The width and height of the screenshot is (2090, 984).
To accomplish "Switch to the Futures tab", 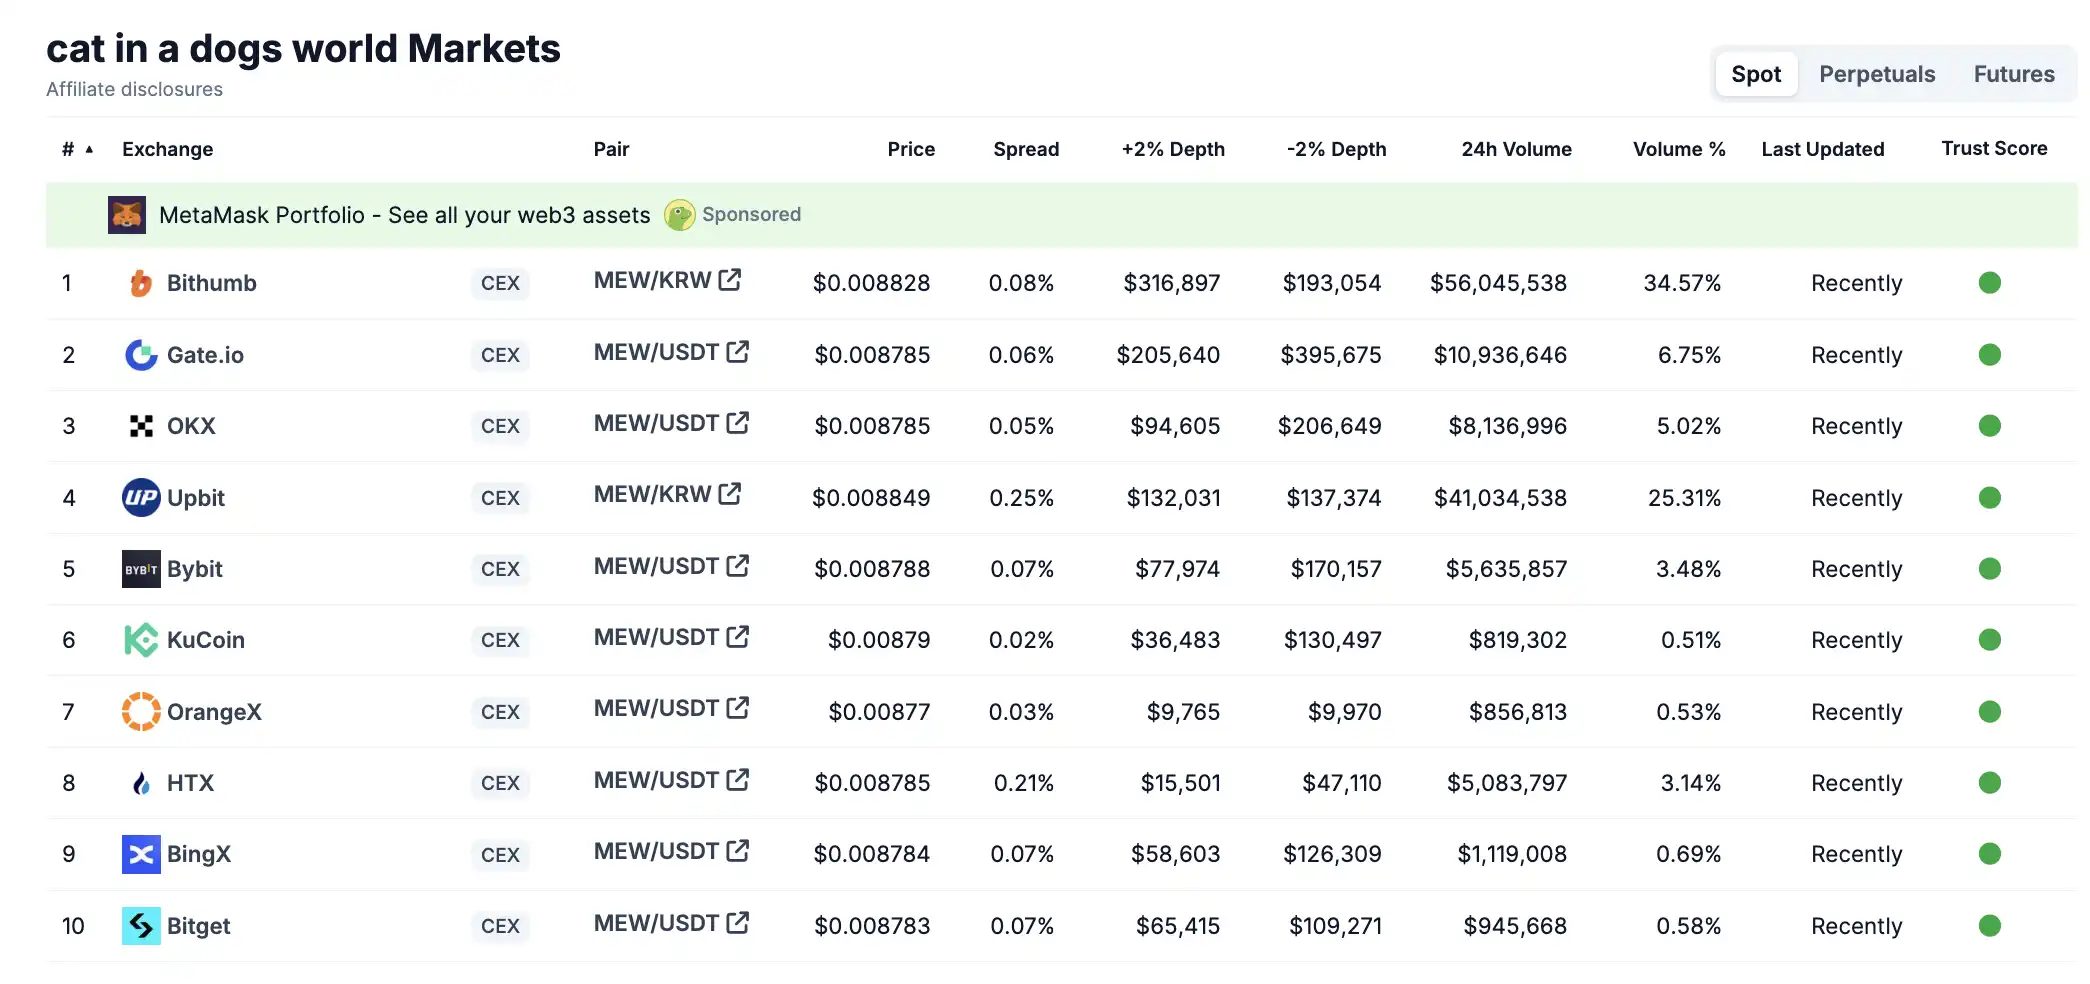I will click(2013, 74).
